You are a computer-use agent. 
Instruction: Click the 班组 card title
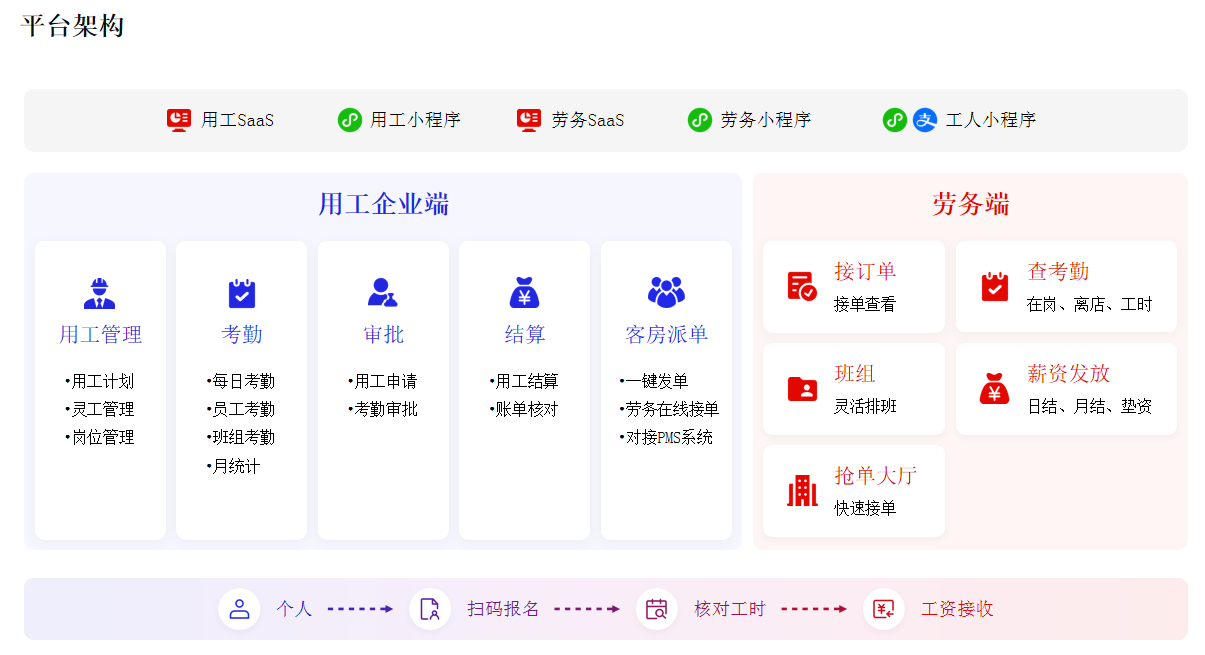coord(855,373)
